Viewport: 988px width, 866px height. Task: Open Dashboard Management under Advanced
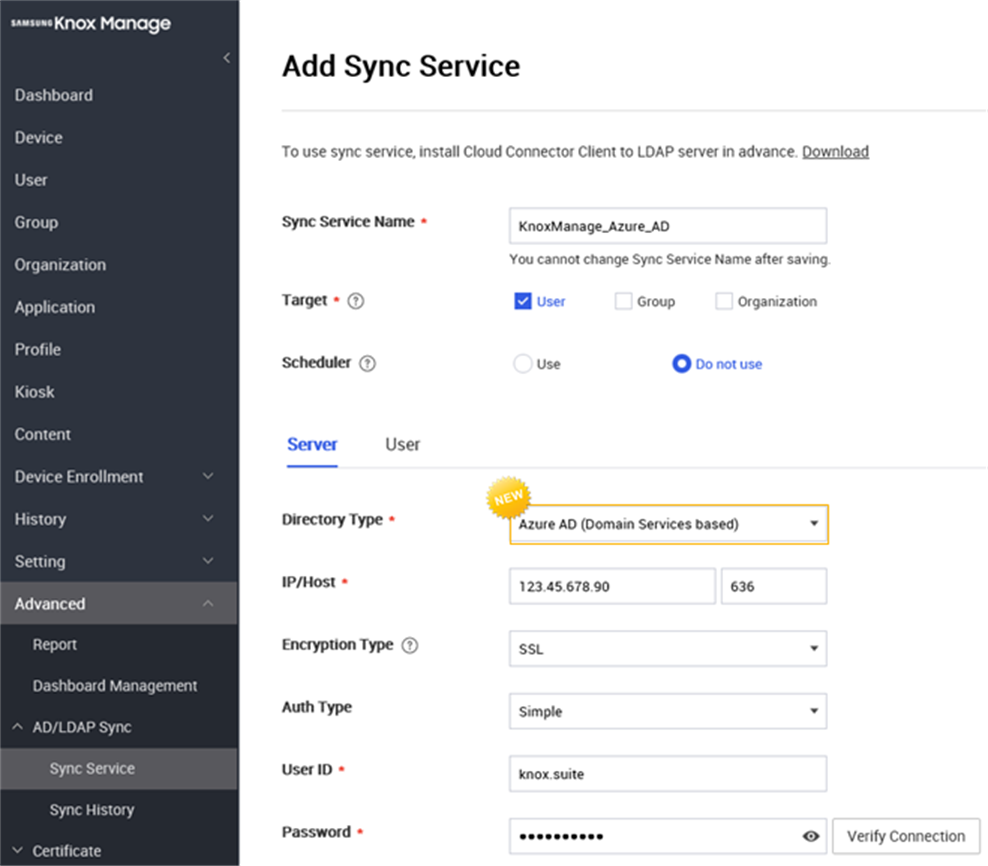(115, 686)
